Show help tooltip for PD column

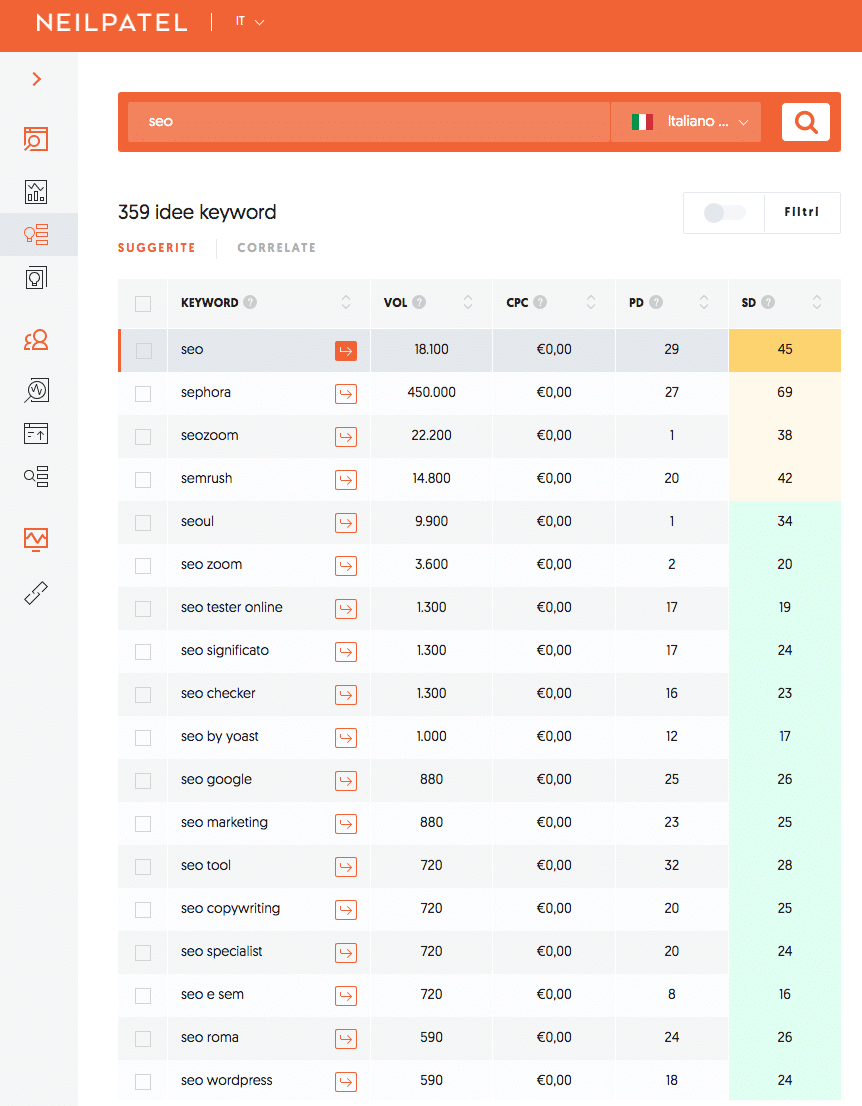coord(656,302)
